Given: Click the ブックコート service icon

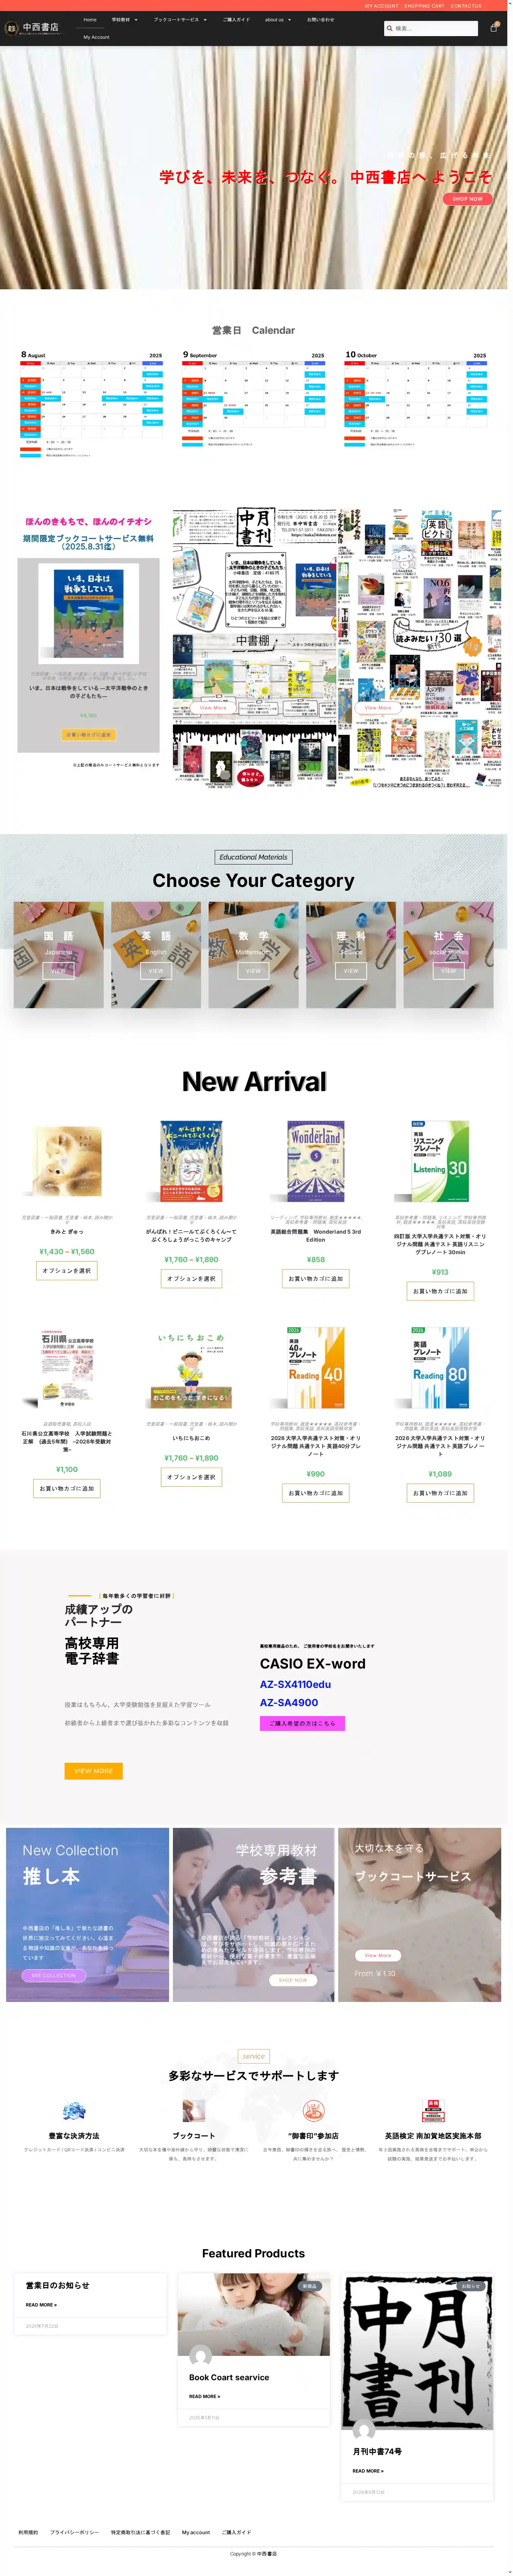Looking at the screenshot, I should pyautogui.click(x=193, y=2110).
